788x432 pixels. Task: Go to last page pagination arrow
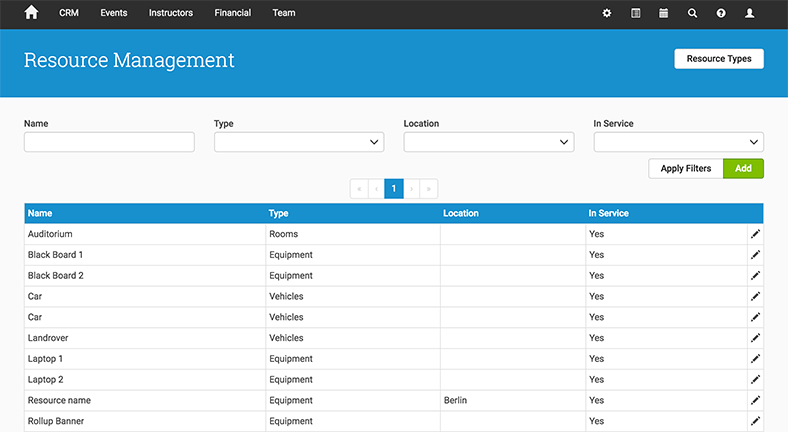429,189
